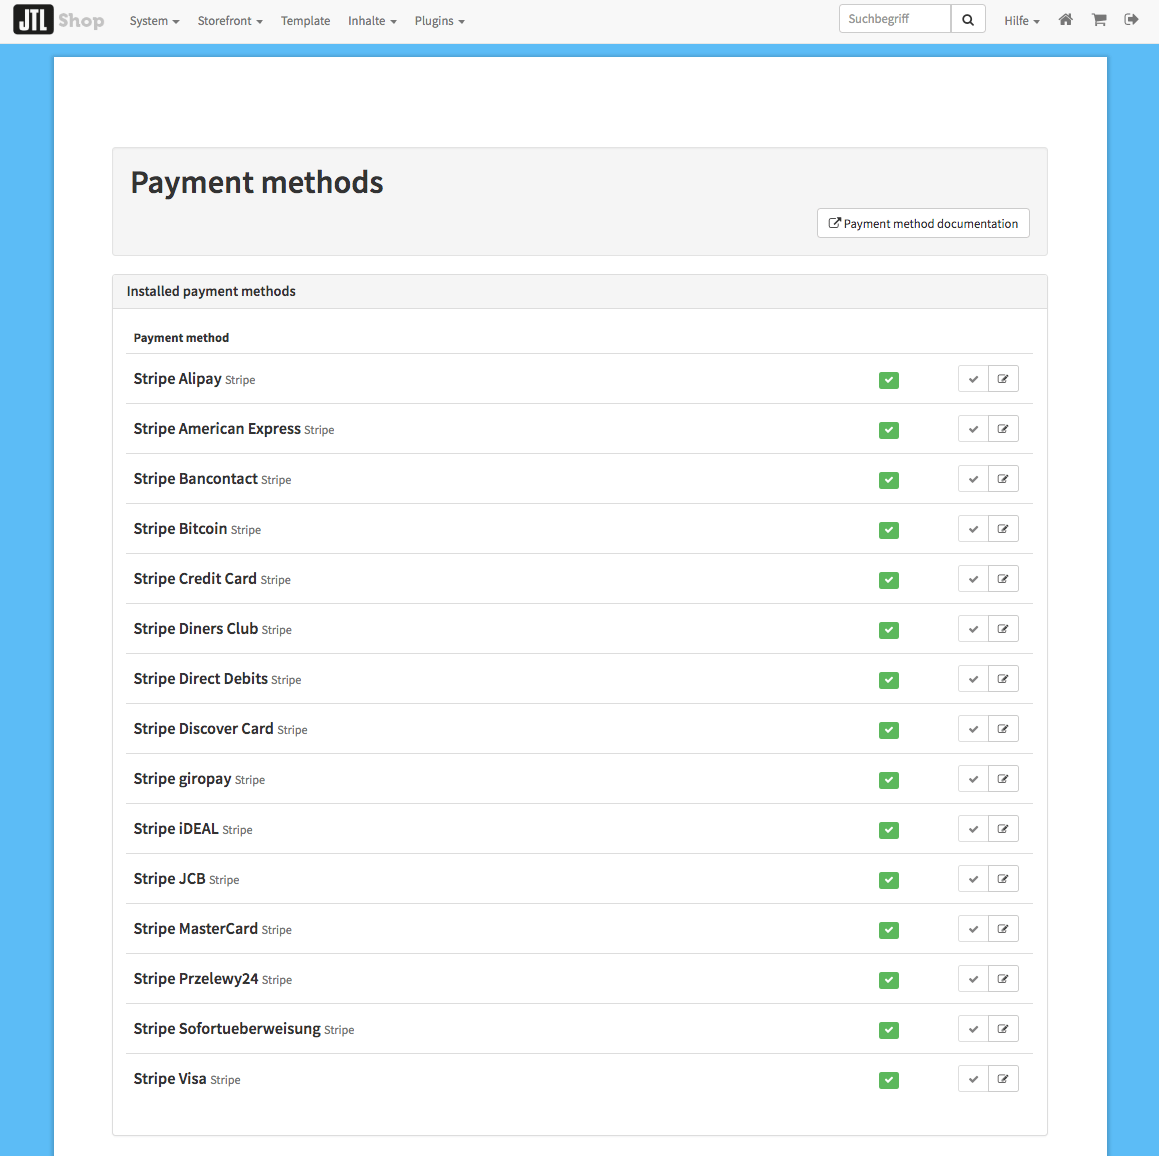The image size is (1159, 1156).
Task: Click the checkmark button for Stripe giropay
Action: 973,779
